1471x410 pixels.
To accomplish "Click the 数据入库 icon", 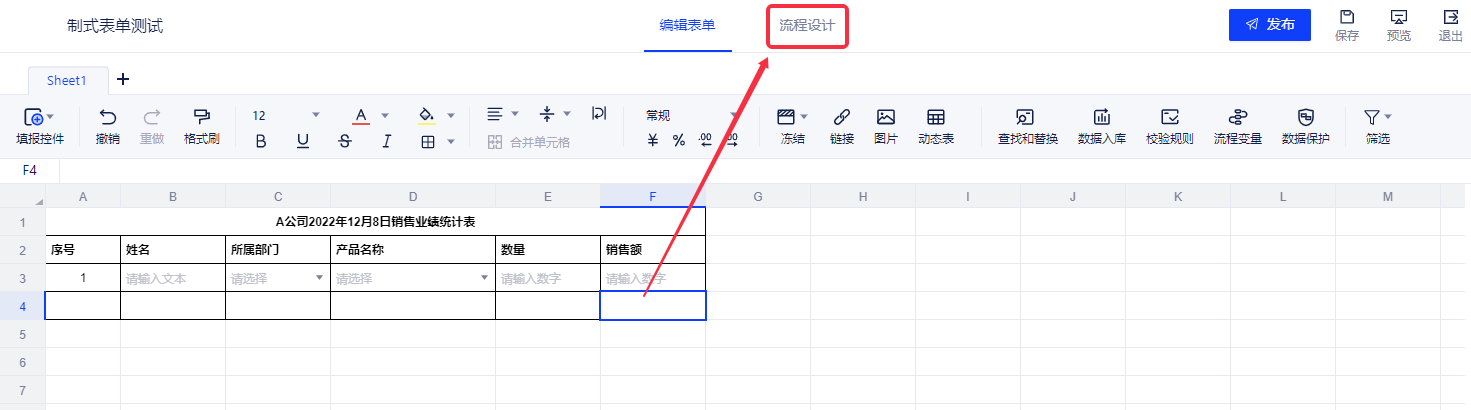I will click(1101, 125).
